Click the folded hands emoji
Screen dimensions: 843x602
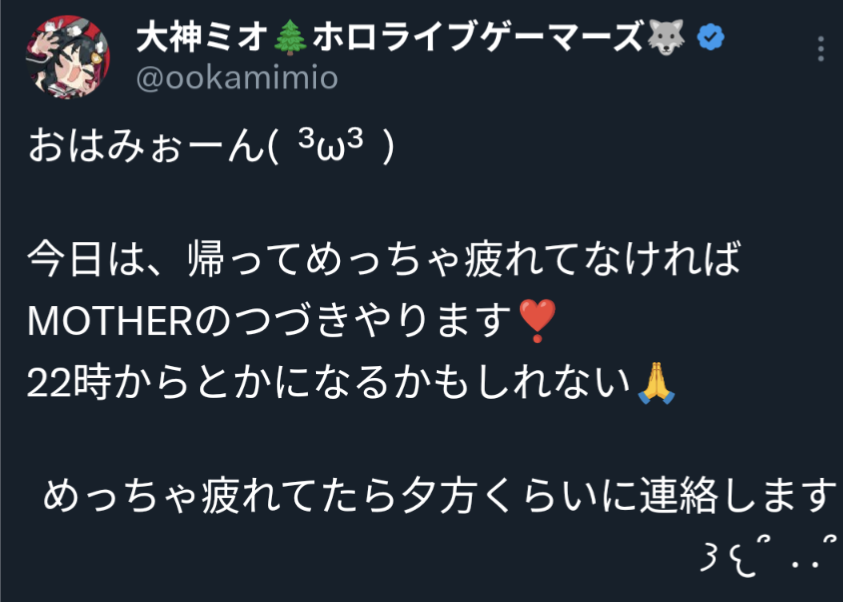[x=656, y=383]
